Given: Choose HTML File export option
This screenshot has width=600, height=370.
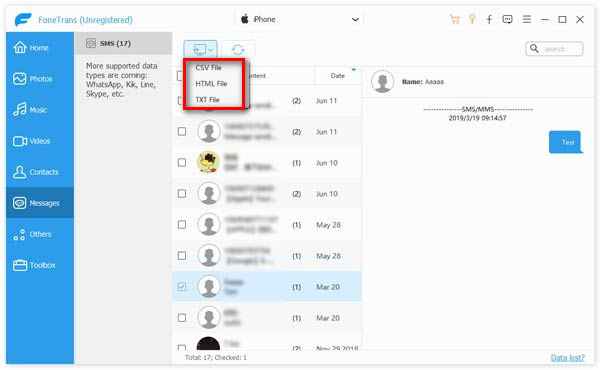Looking at the screenshot, I should coord(211,84).
